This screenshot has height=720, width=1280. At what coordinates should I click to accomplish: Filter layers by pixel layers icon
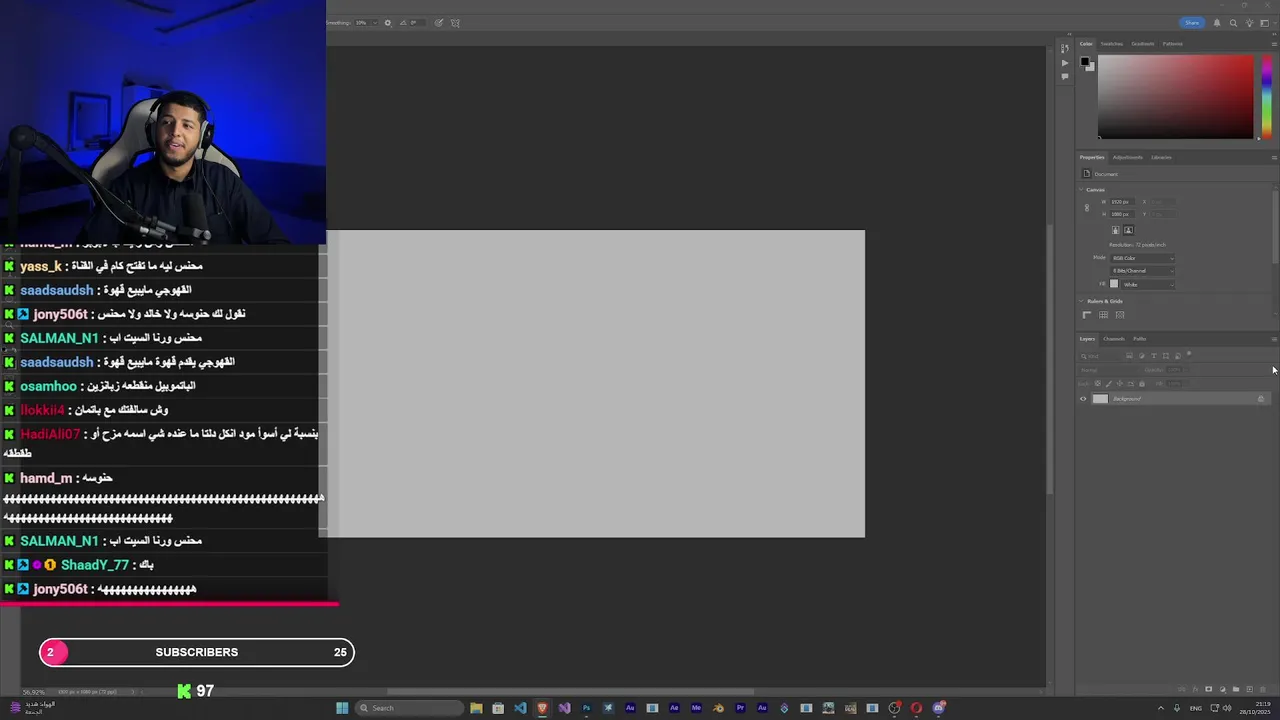tap(1129, 356)
